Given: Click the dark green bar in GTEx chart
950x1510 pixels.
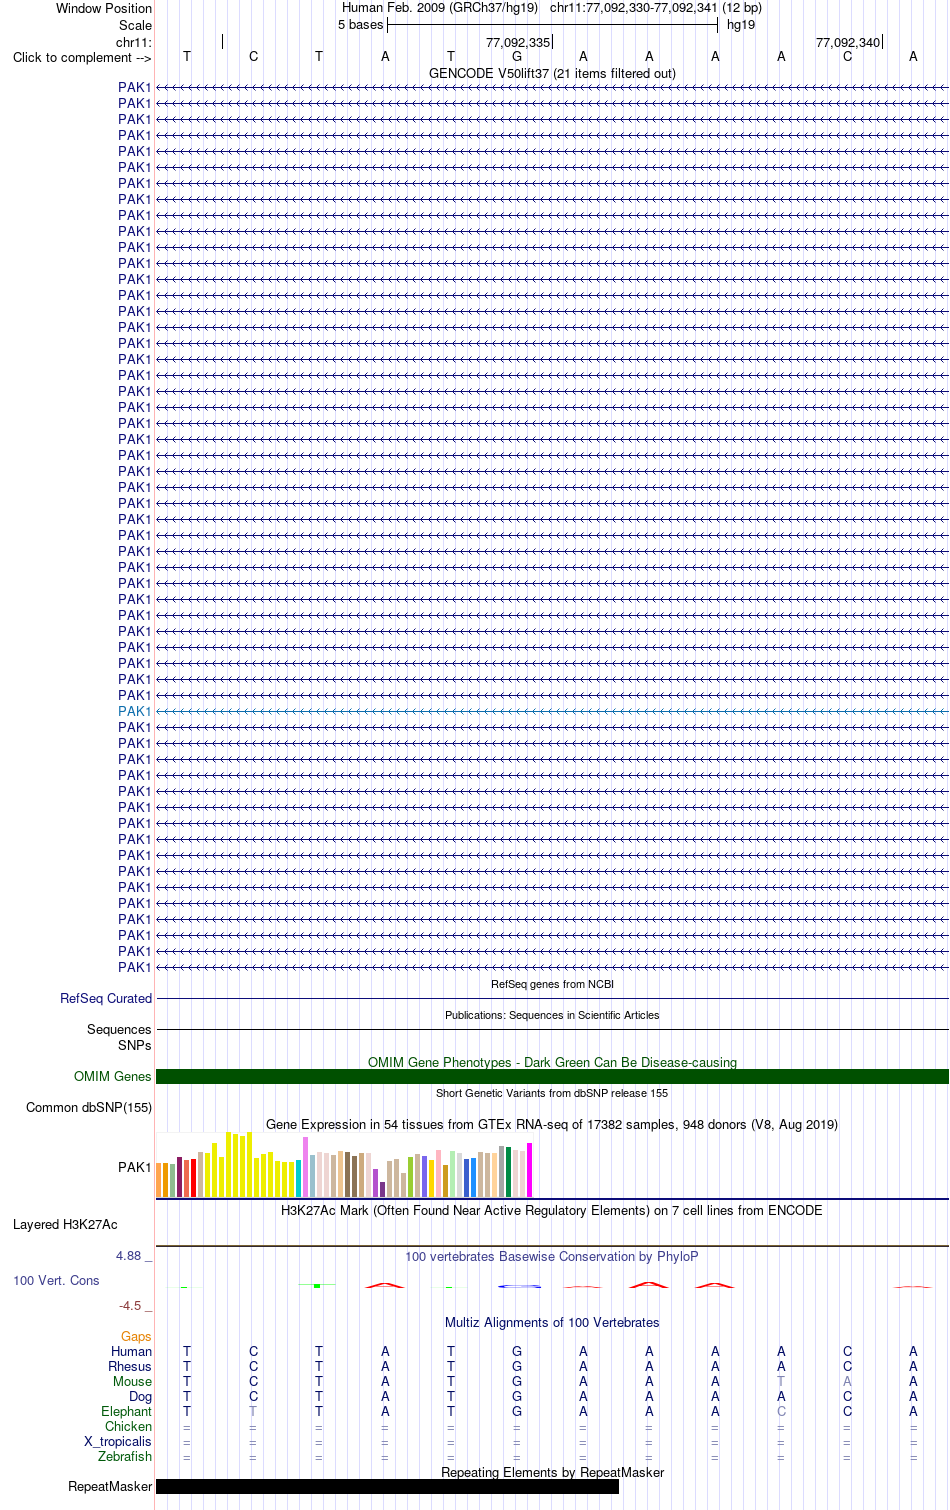Looking at the screenshot, I should coord(509,1172).
